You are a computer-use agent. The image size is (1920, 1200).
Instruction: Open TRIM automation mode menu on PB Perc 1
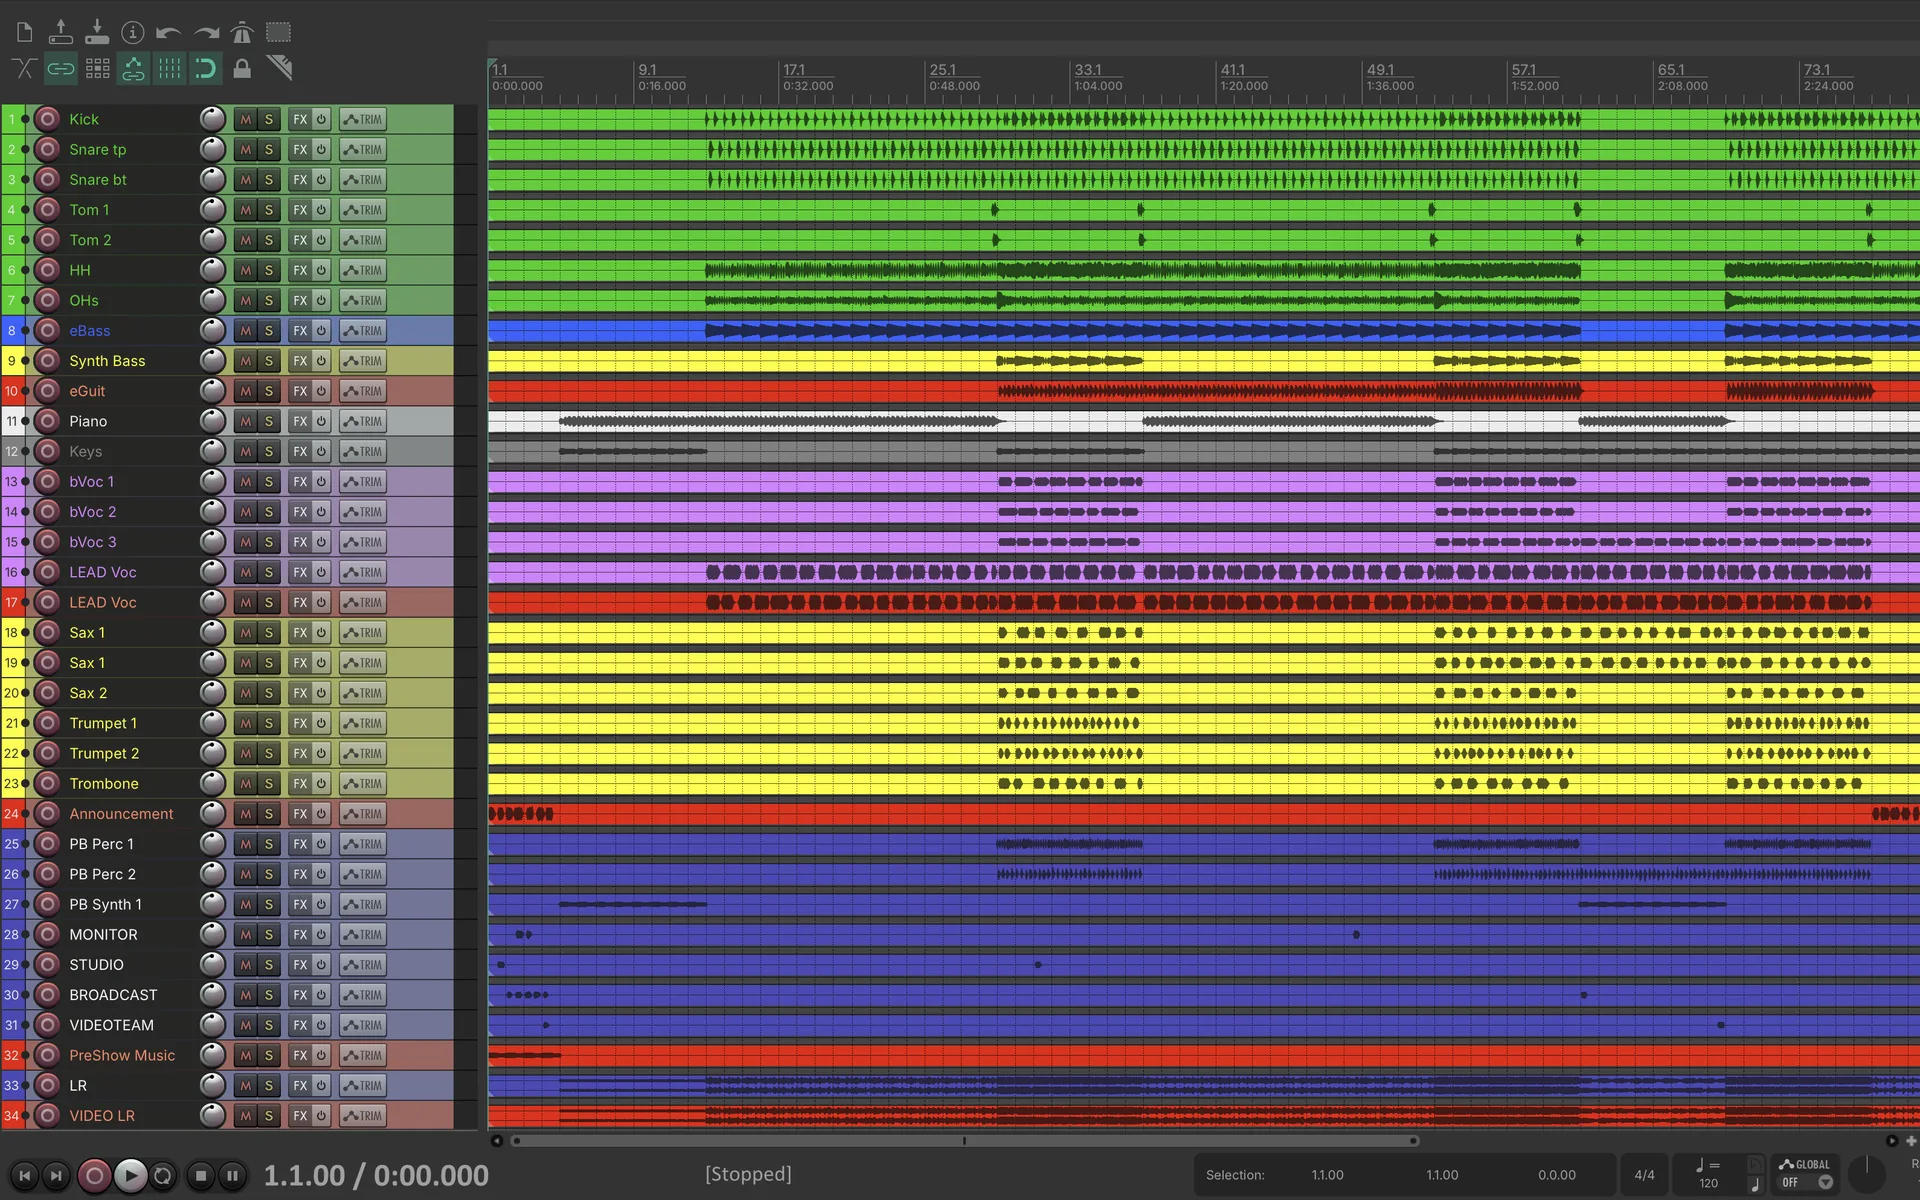[362, 844]
